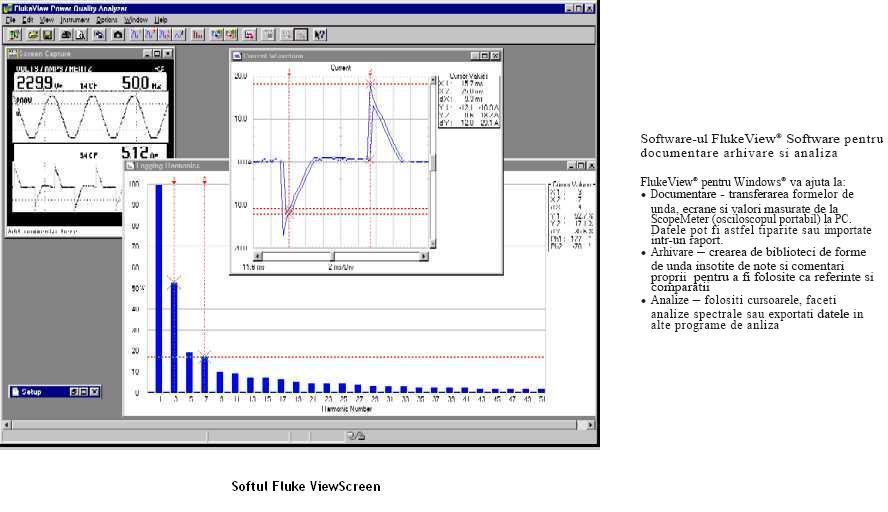Click the 'Current' chart title

coord(341,67)
